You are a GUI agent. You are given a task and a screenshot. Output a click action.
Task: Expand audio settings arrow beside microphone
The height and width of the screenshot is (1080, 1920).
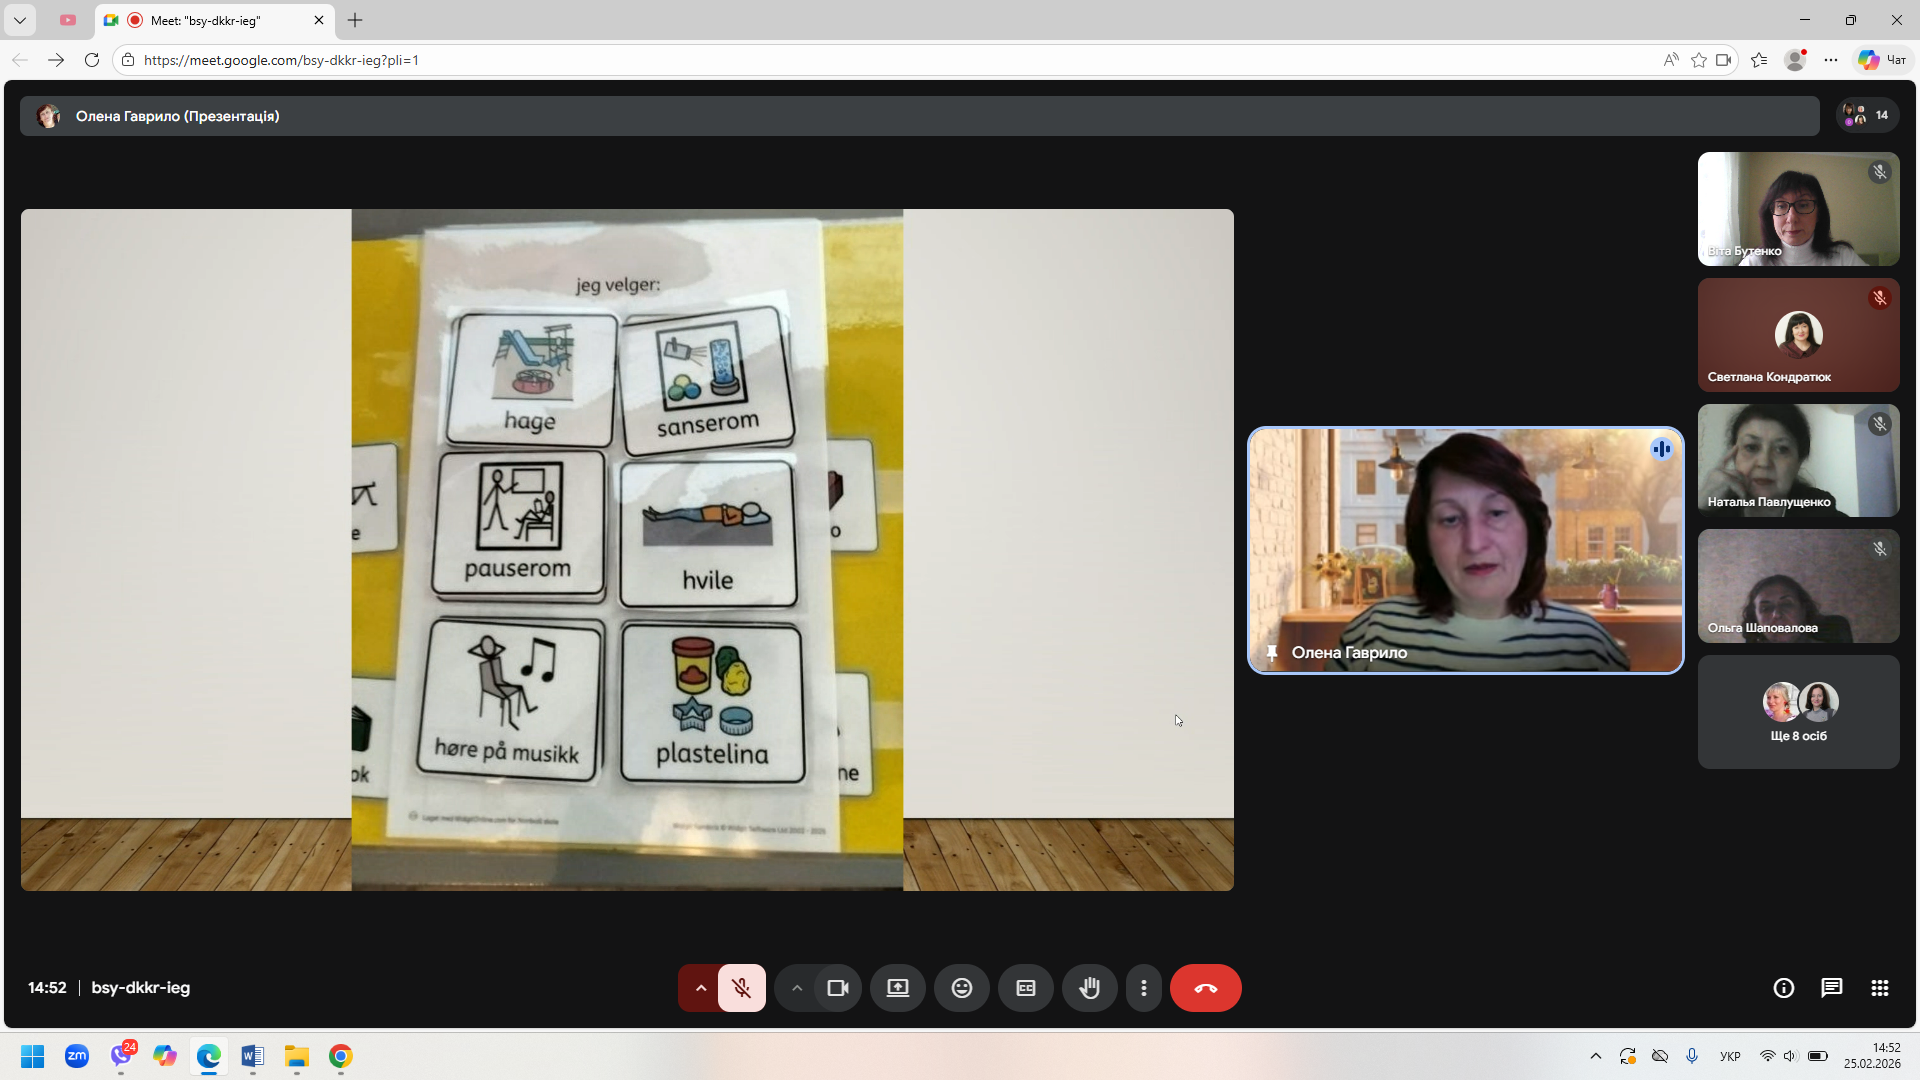700,988
